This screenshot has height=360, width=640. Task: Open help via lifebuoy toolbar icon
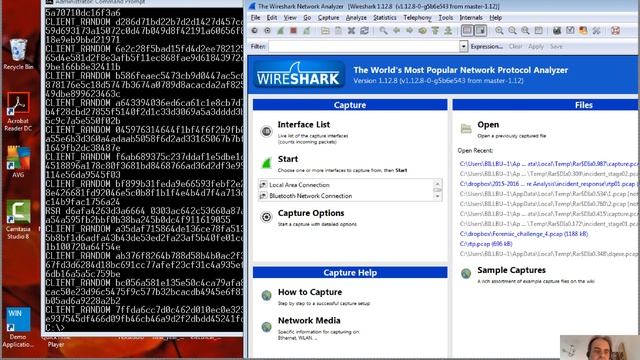tap(615, 31)
